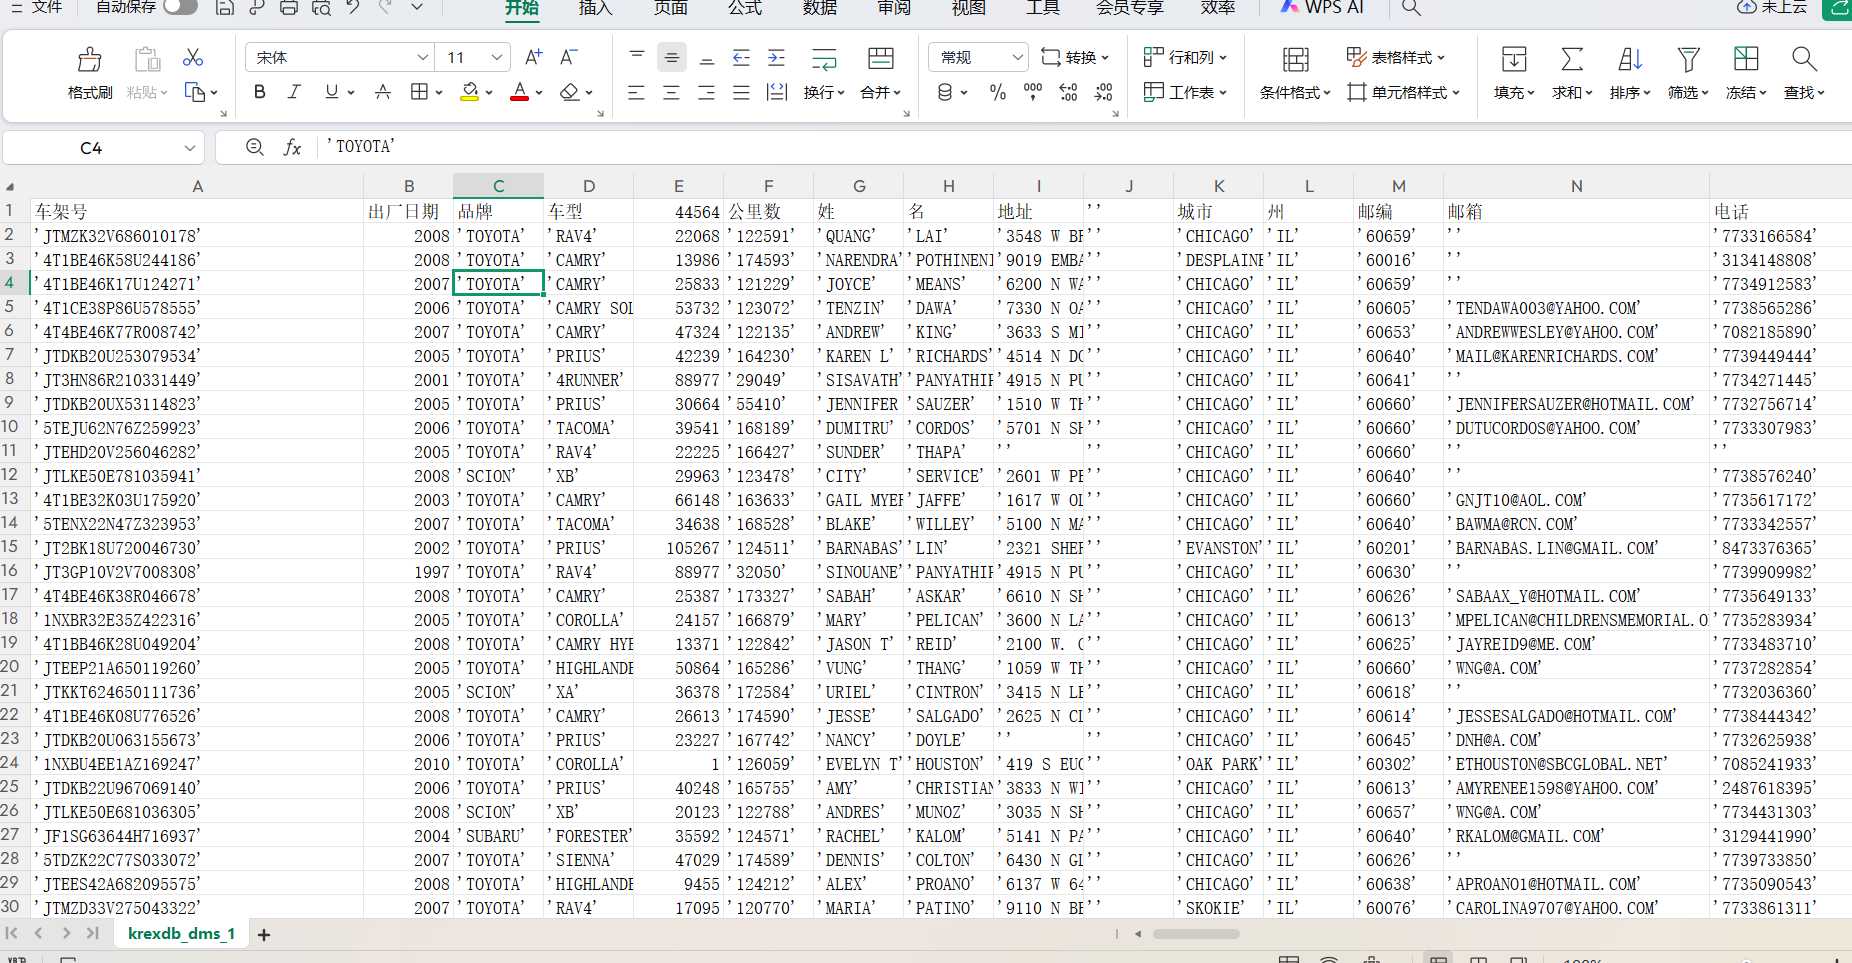Open WPS AI
1852x963 pixels.
(1322, 7)
